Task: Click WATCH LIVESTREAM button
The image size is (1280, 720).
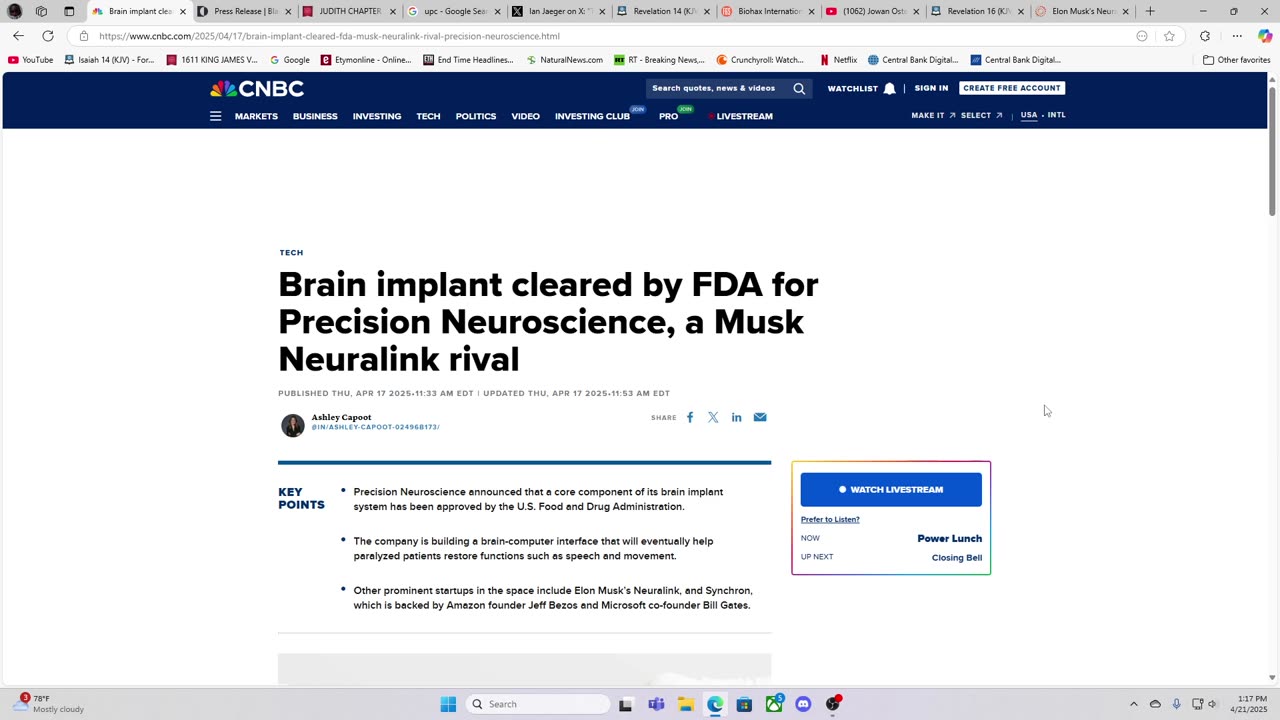Action: click(x=891, y=490)
